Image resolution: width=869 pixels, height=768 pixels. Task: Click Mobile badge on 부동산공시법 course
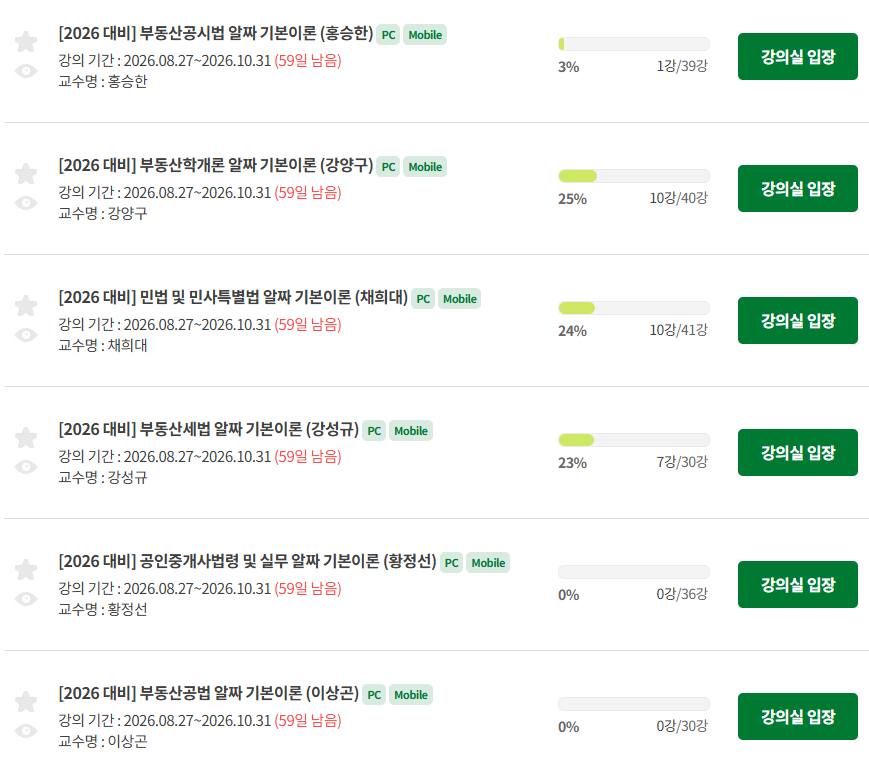425,35
